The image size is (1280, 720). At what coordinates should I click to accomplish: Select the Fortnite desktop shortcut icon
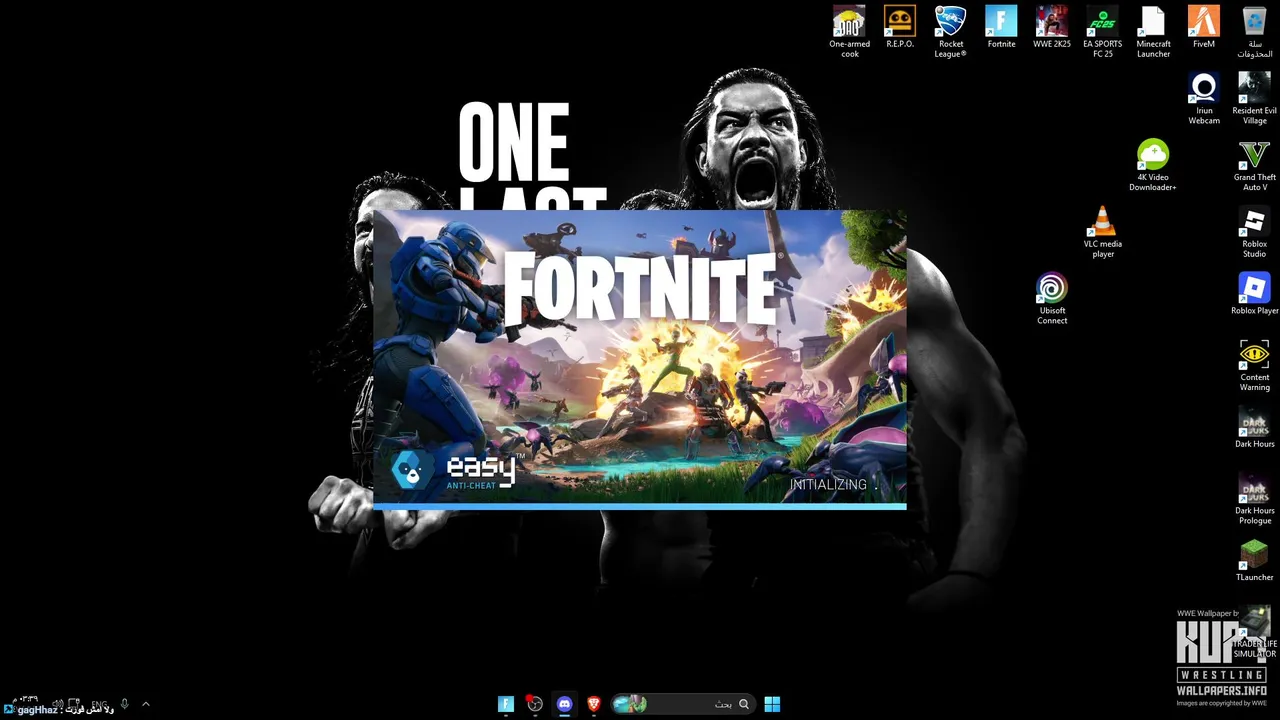(x=1001, y=28)
